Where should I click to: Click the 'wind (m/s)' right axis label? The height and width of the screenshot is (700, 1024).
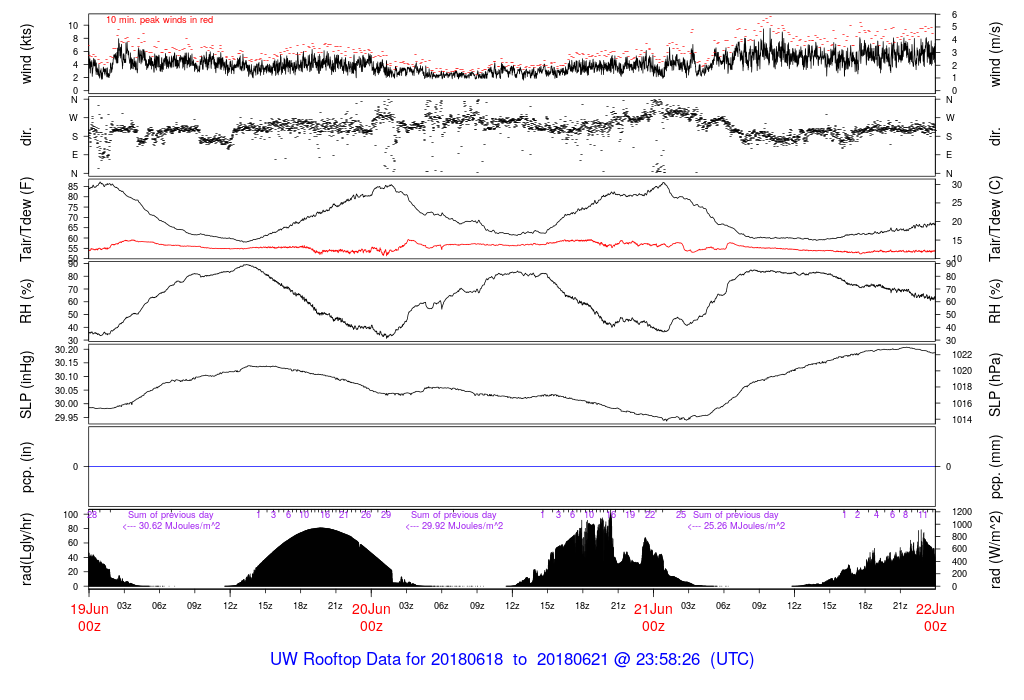click(x=997, y=54)
